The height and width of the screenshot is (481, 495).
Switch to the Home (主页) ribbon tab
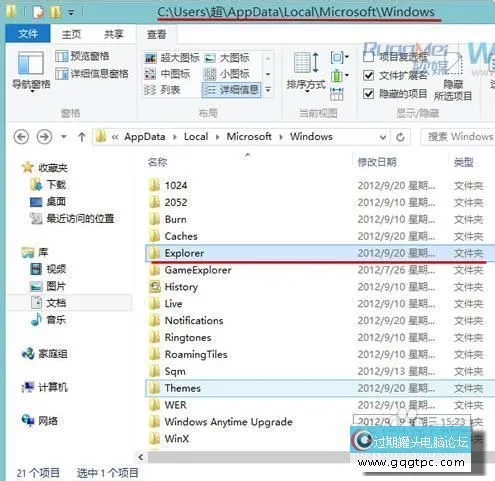click(x=71, y=34)
